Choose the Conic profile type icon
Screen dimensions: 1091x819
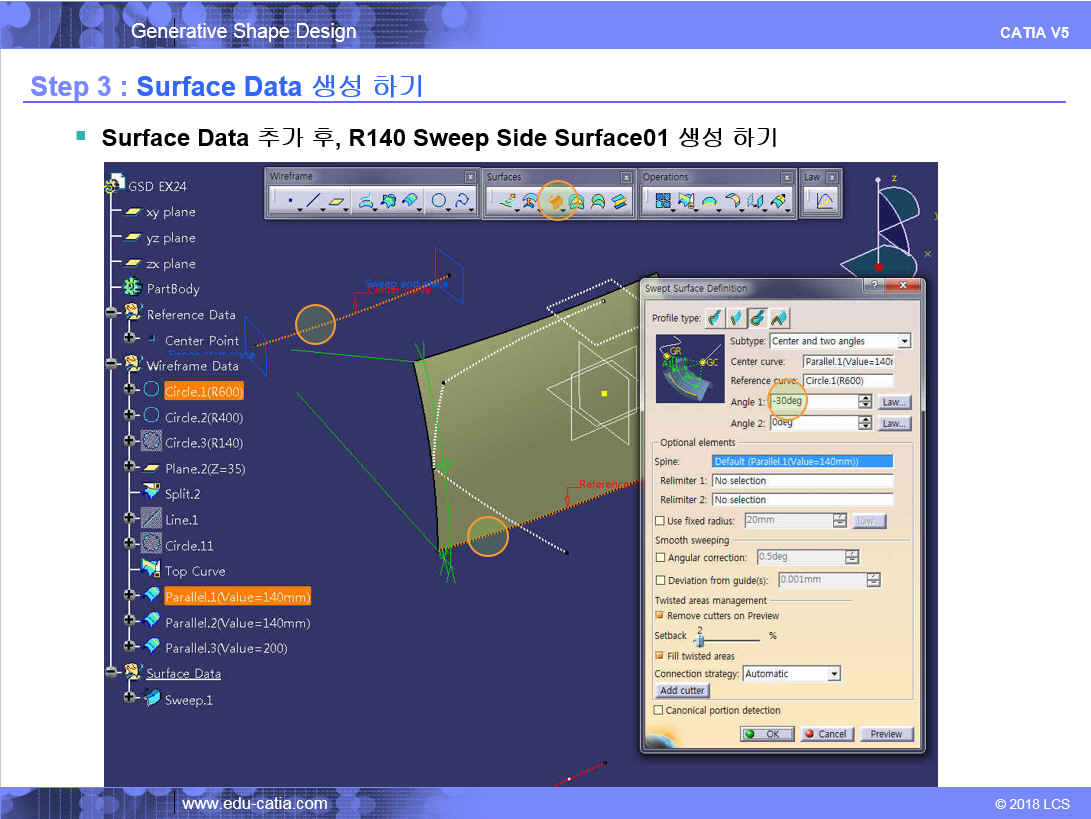(779, 319)
